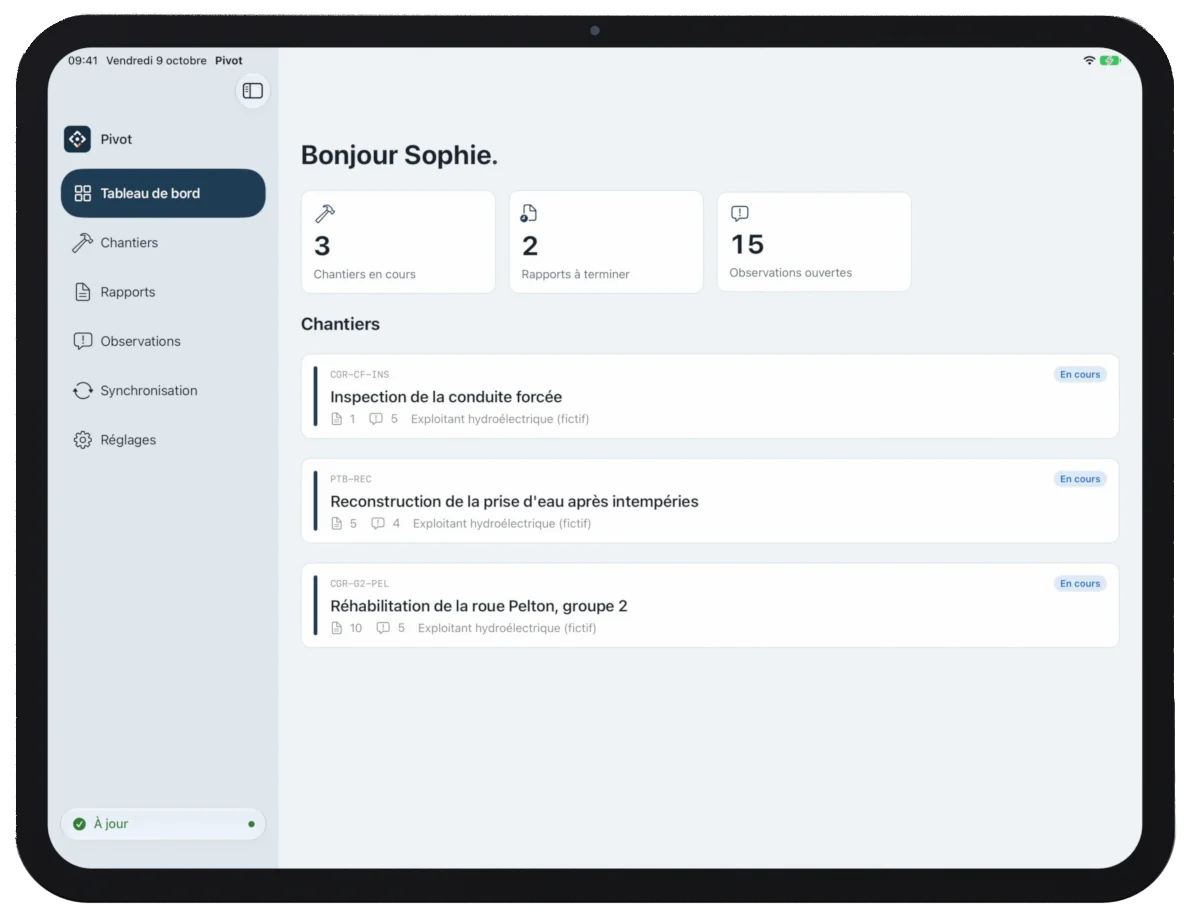The height and width of the screenshot is (916, 1190).
Task: Click En cours badge on CGR-G2-PEL
Action: (x=1080, y=584)
